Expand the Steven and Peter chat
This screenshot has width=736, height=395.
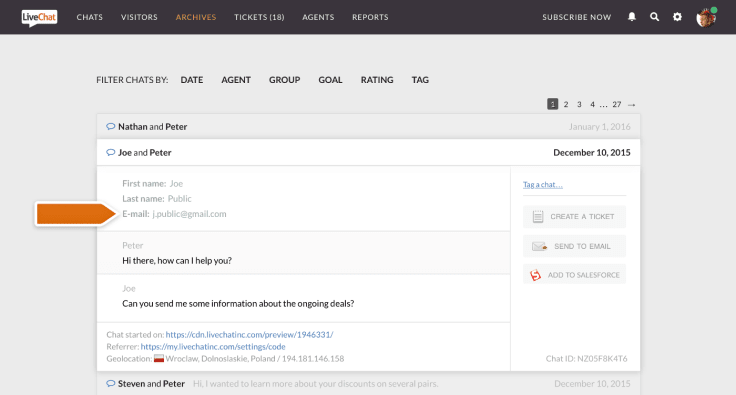[x=368, y=384]
